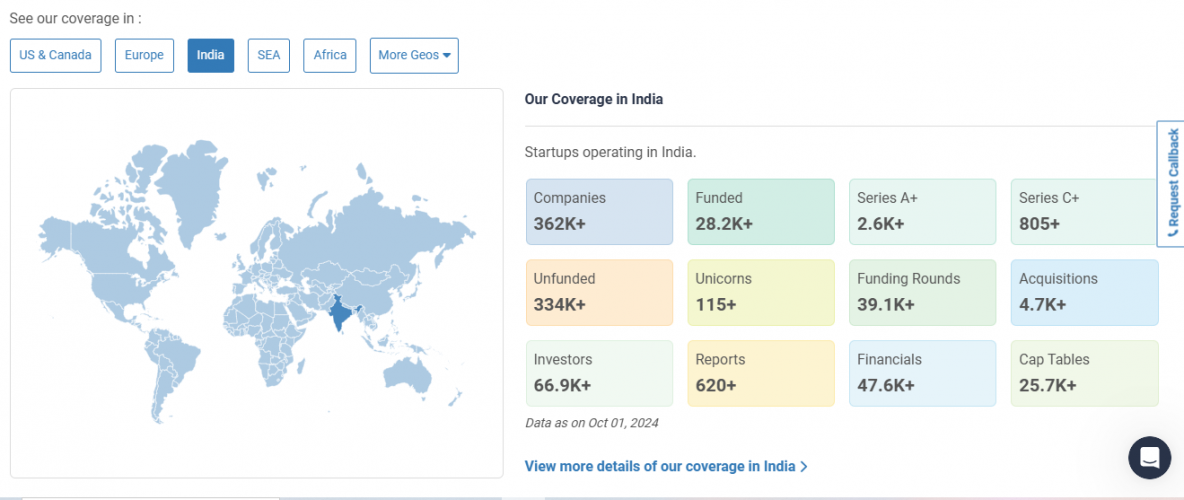Image resolution: width=1184 pixels, height=500 pixels.
Task: Click the Investors 66.9K+ card
Action: (x=599, y=373)
